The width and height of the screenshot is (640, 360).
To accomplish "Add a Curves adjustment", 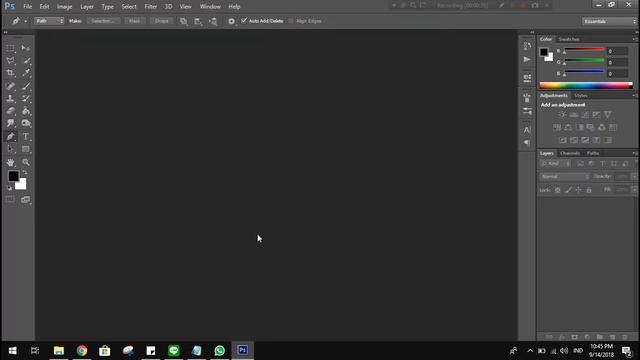I will point(585,115).
